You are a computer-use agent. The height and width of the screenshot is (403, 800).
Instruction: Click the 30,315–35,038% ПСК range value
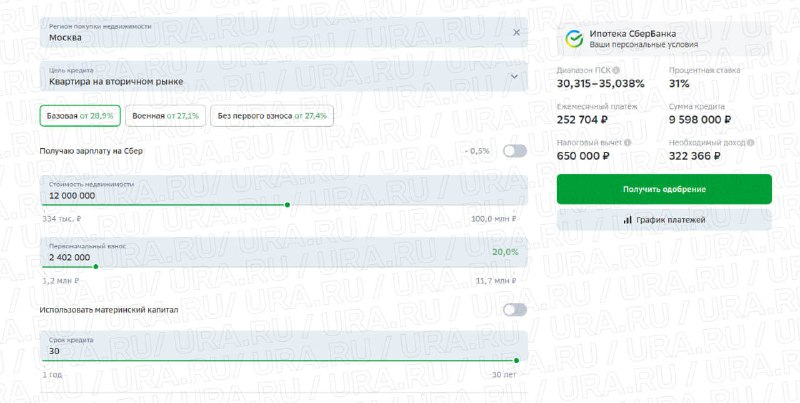pyautogui.click(x=601, y=84)
